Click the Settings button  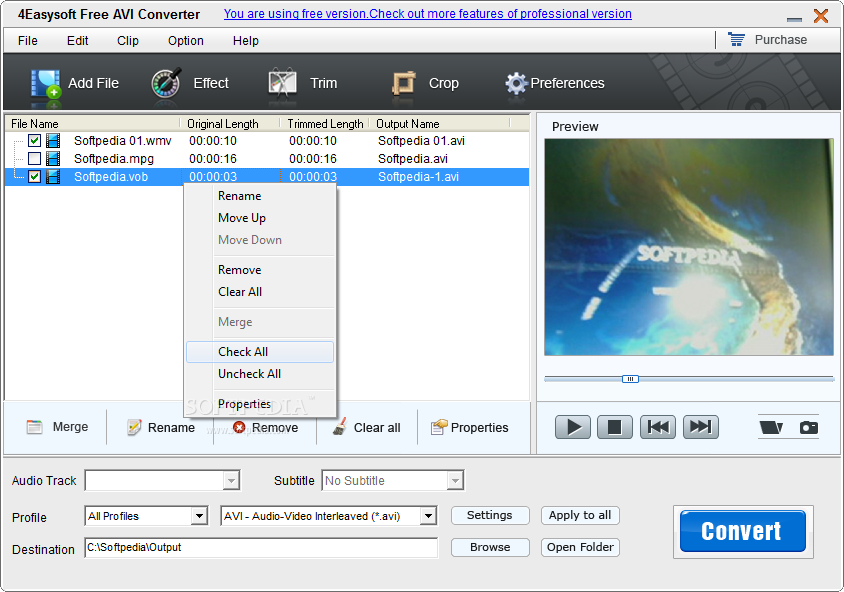(x=490, y=516)
